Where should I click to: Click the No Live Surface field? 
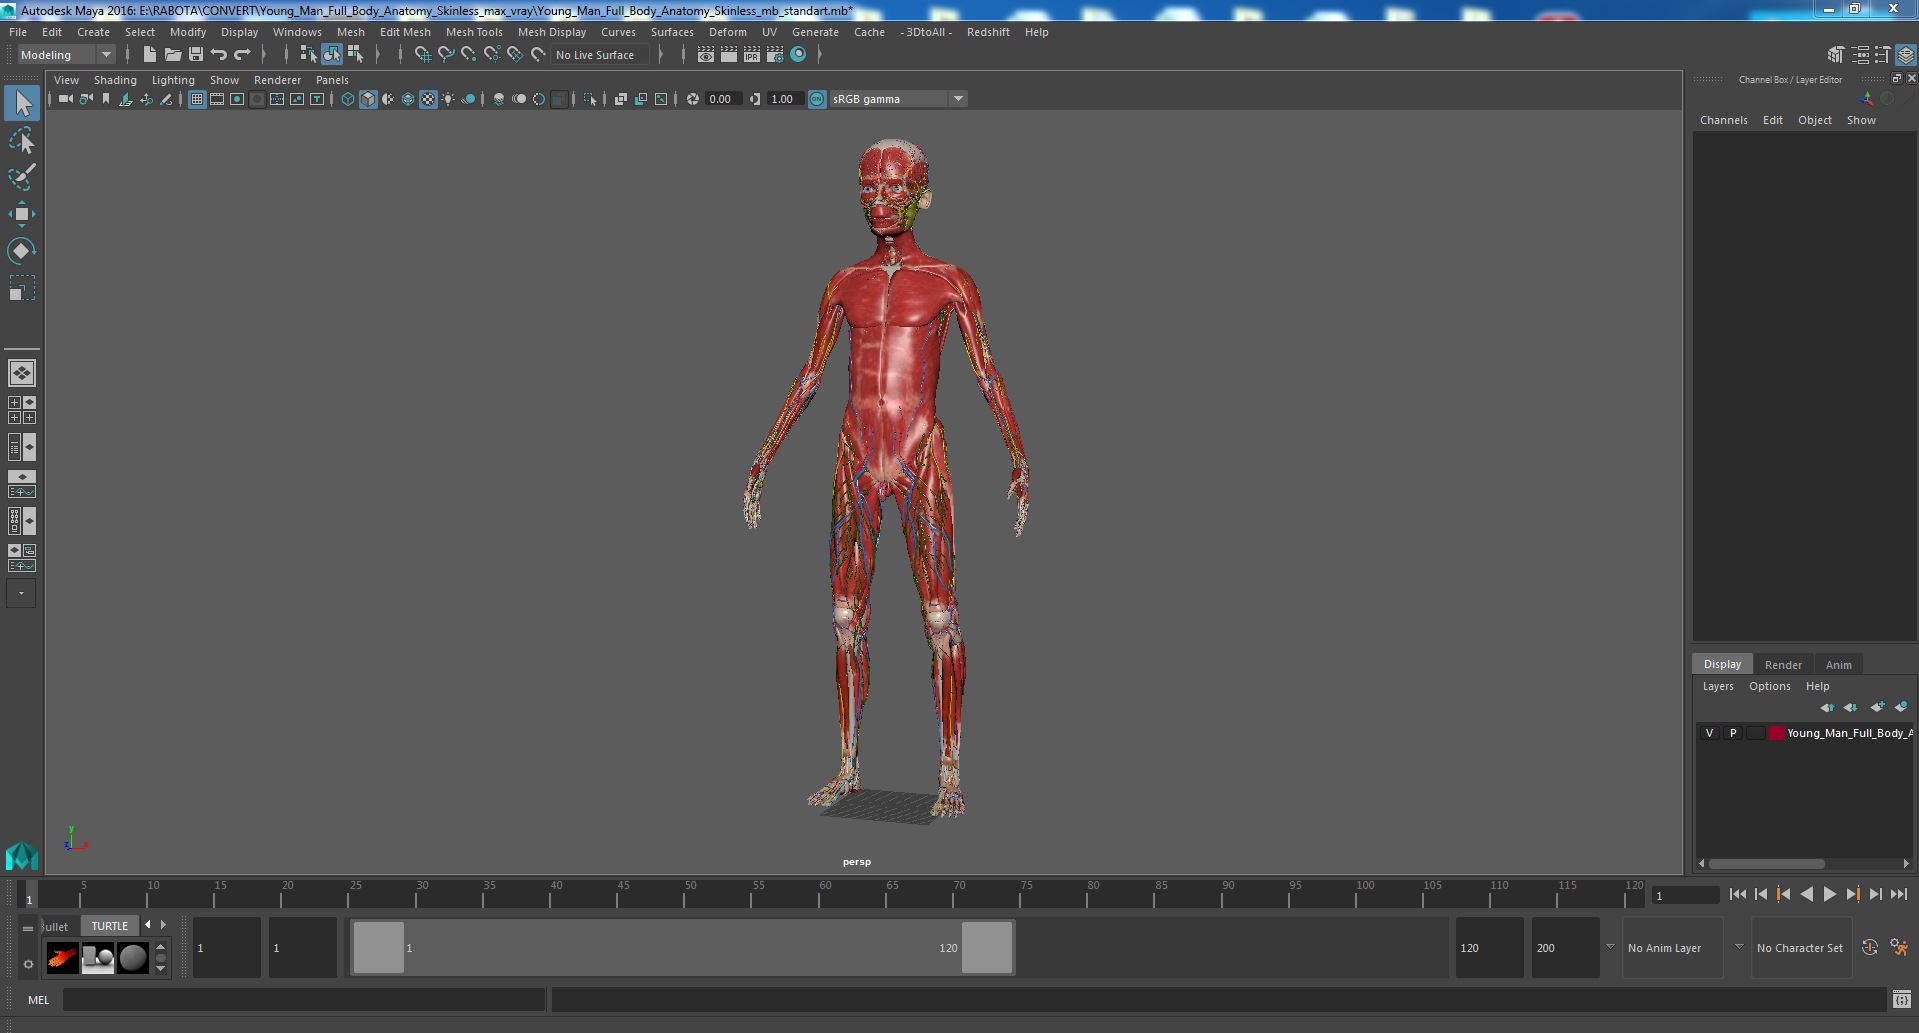(x=599, y=55)
